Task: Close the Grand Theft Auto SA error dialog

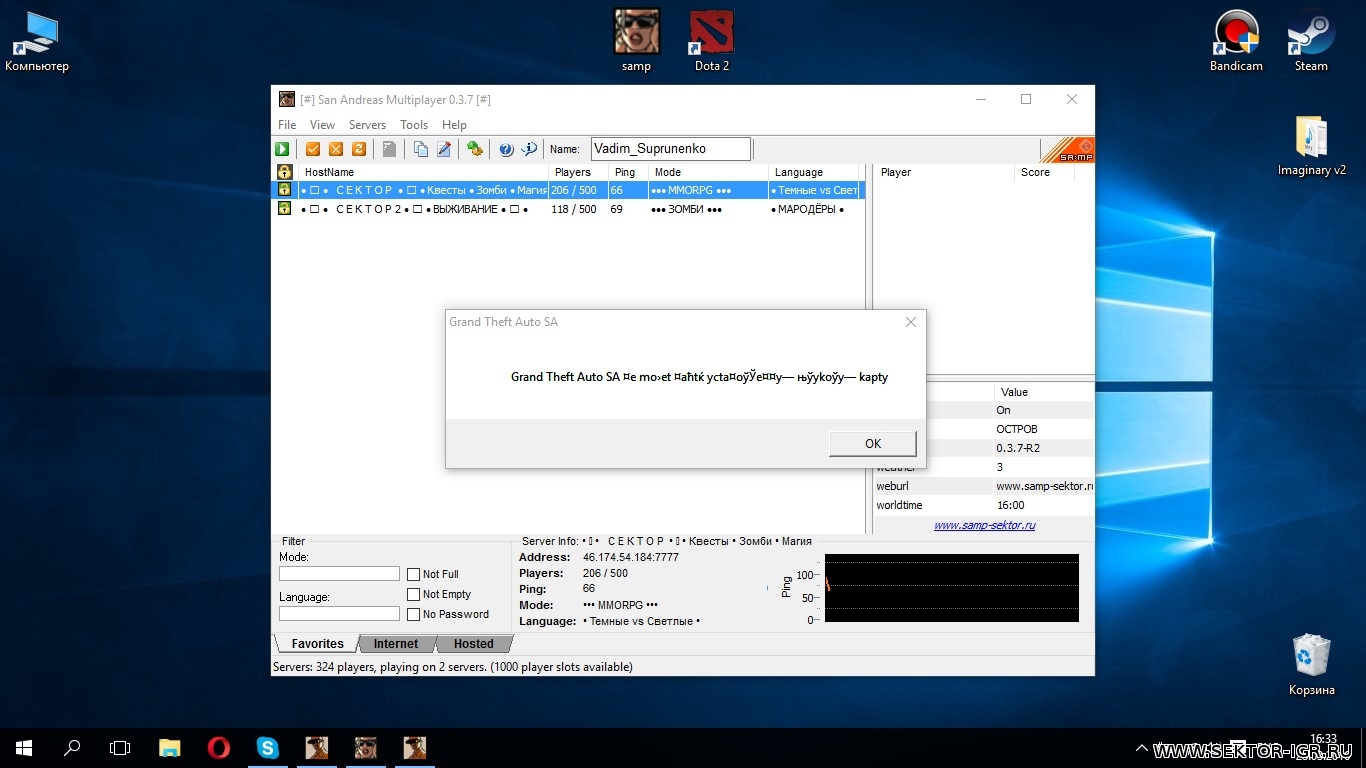Action: pyautogui.click(x=910, y=322)
